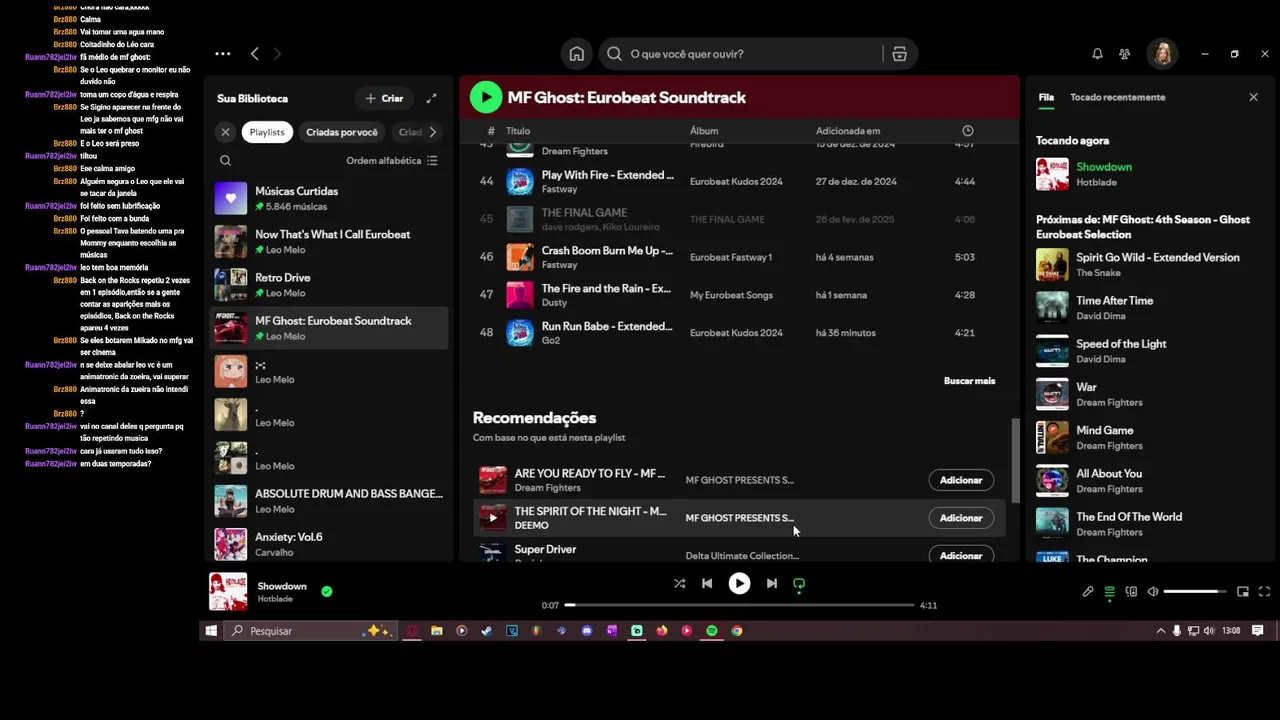Switch to the Fila tab

(1046, 97)
